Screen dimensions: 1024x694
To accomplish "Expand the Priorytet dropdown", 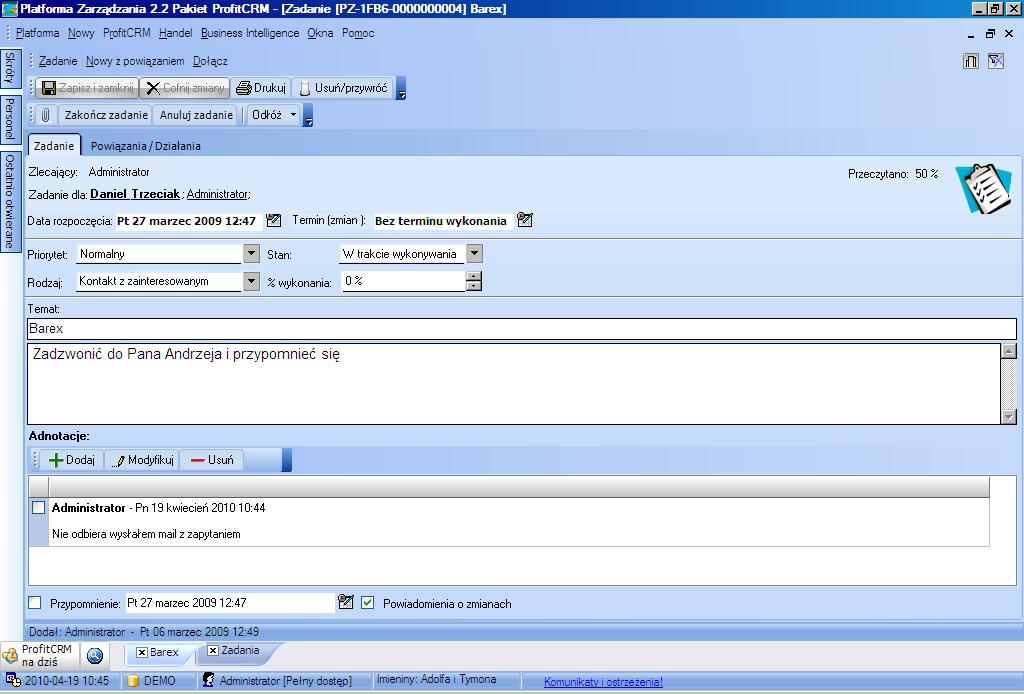I will click(251, 254).
